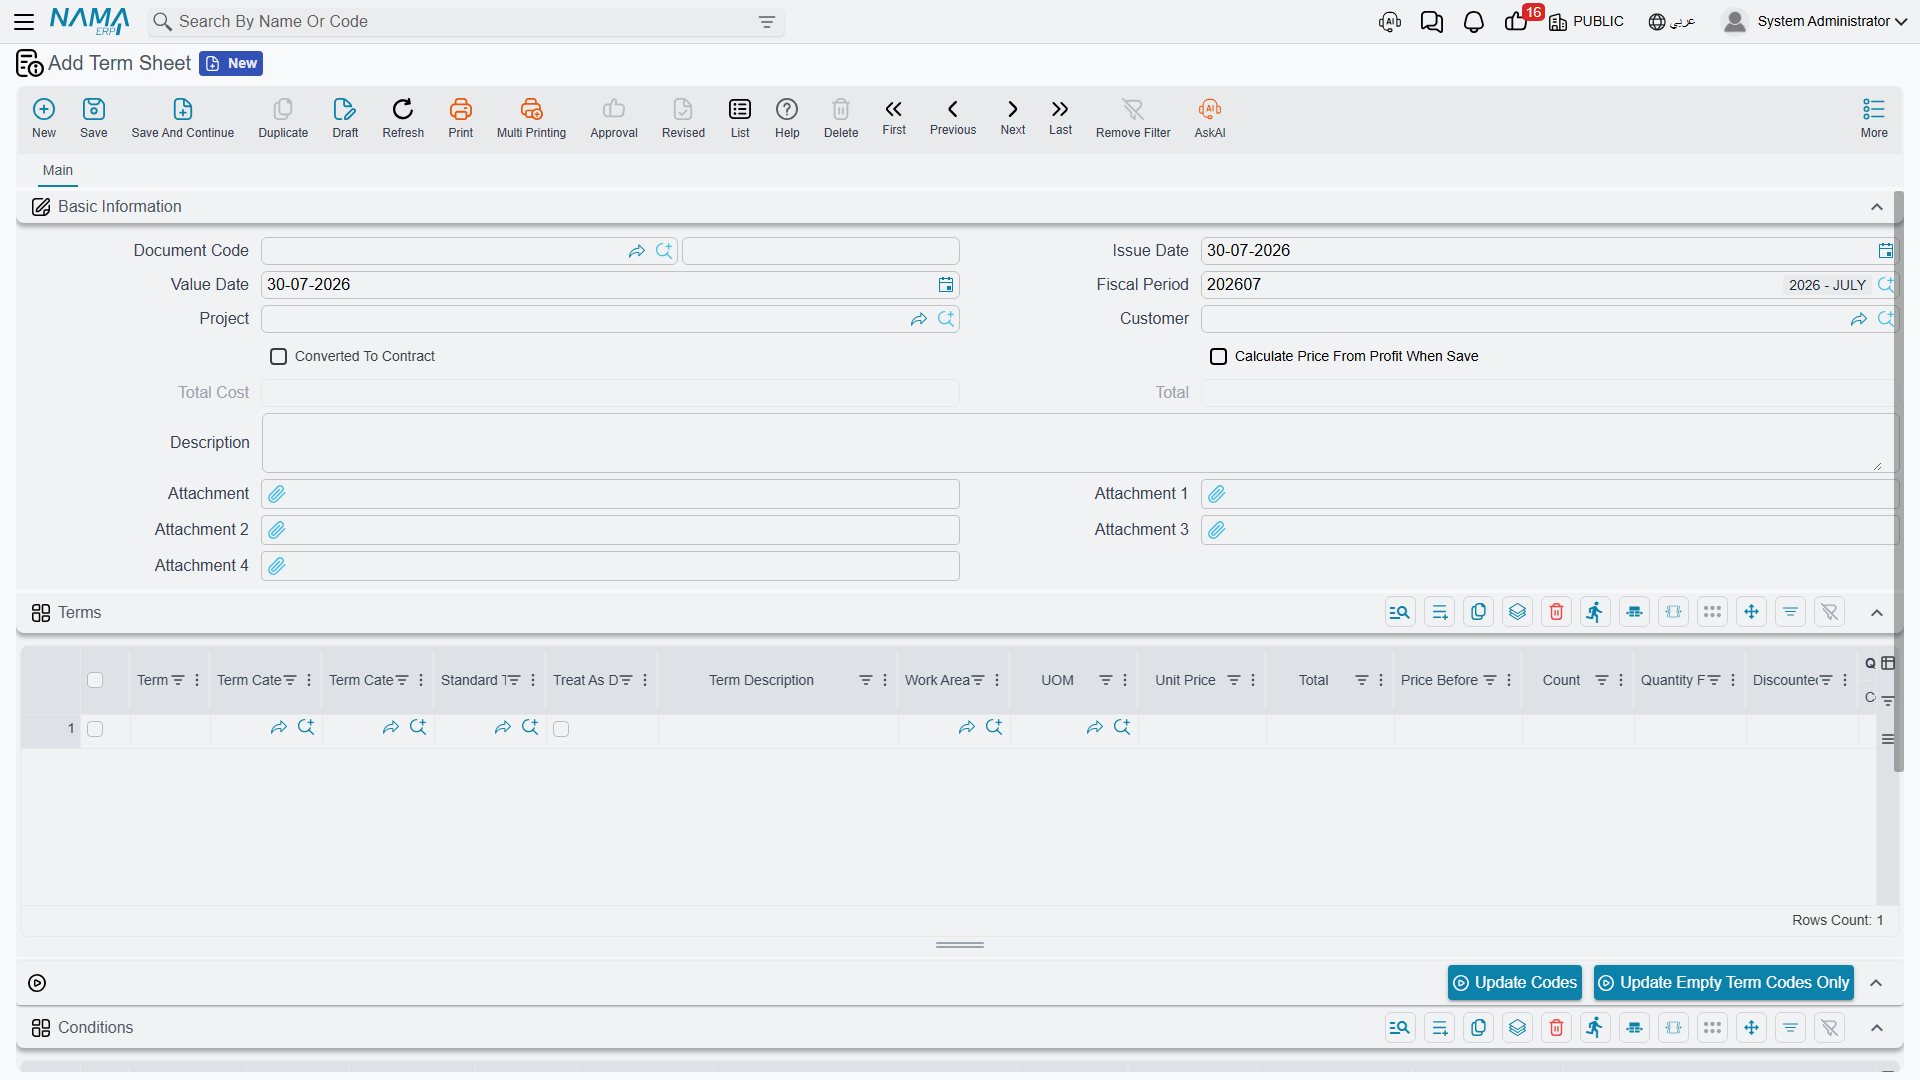The width and height of the screenshot is (1920, 1080).
Task: Open the search filter options dropdown
Action: pos(767,22)
